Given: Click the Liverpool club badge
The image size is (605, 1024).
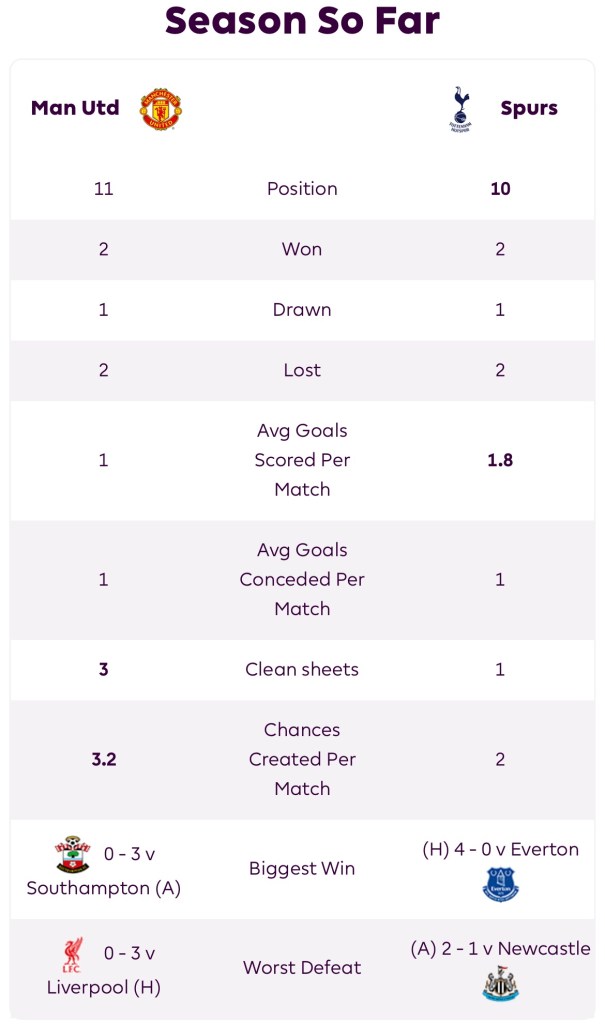Looking at the screenshot, I should [x=73, y=955].
